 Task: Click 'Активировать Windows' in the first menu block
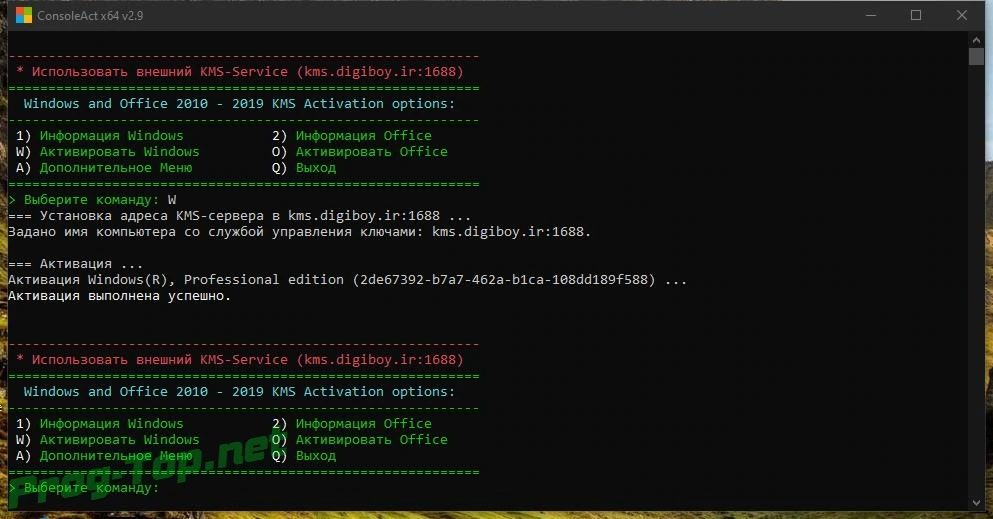pos(120,152)
